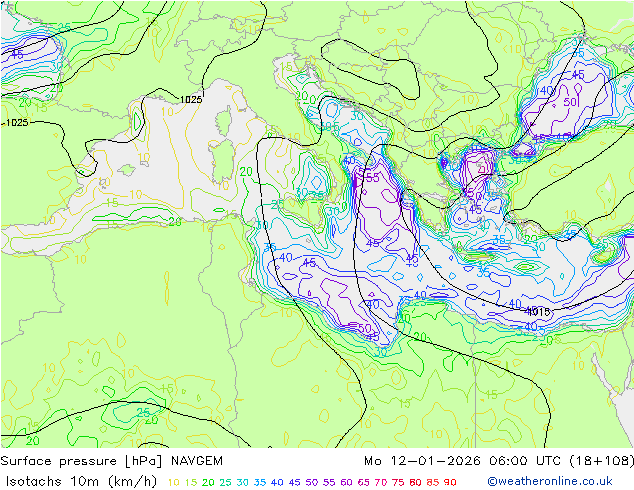
Task: Select the 'Mo 12-01-2026 06:00 UTC' timestamp
Action: pyautogui.click(x=463, y=461)
